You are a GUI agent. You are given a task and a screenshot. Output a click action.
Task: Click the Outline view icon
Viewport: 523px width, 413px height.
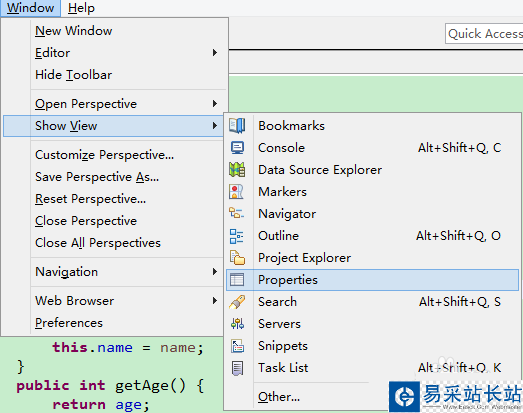(236, 236)
